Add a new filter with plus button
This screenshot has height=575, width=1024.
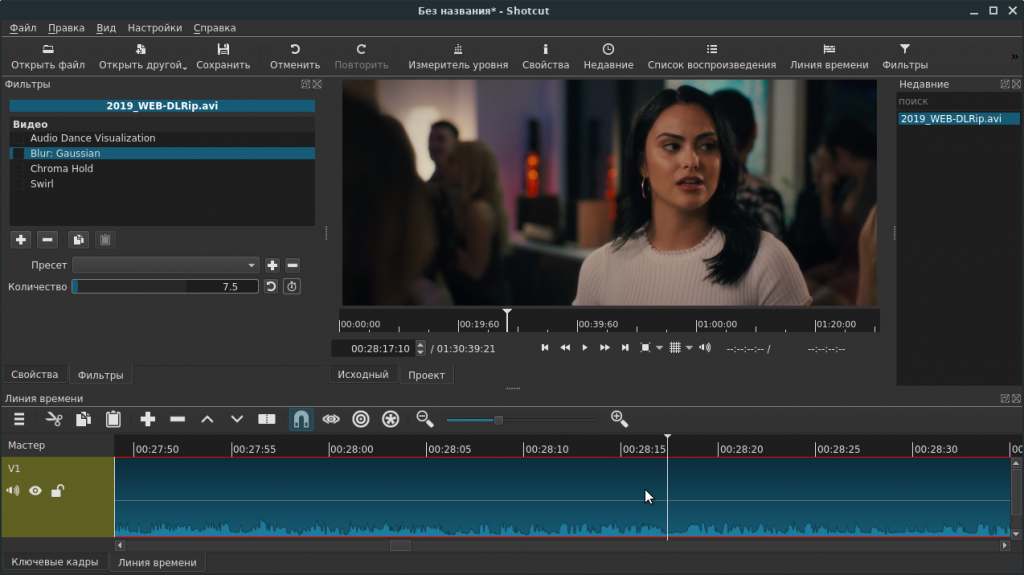click(x=20, y=239)
